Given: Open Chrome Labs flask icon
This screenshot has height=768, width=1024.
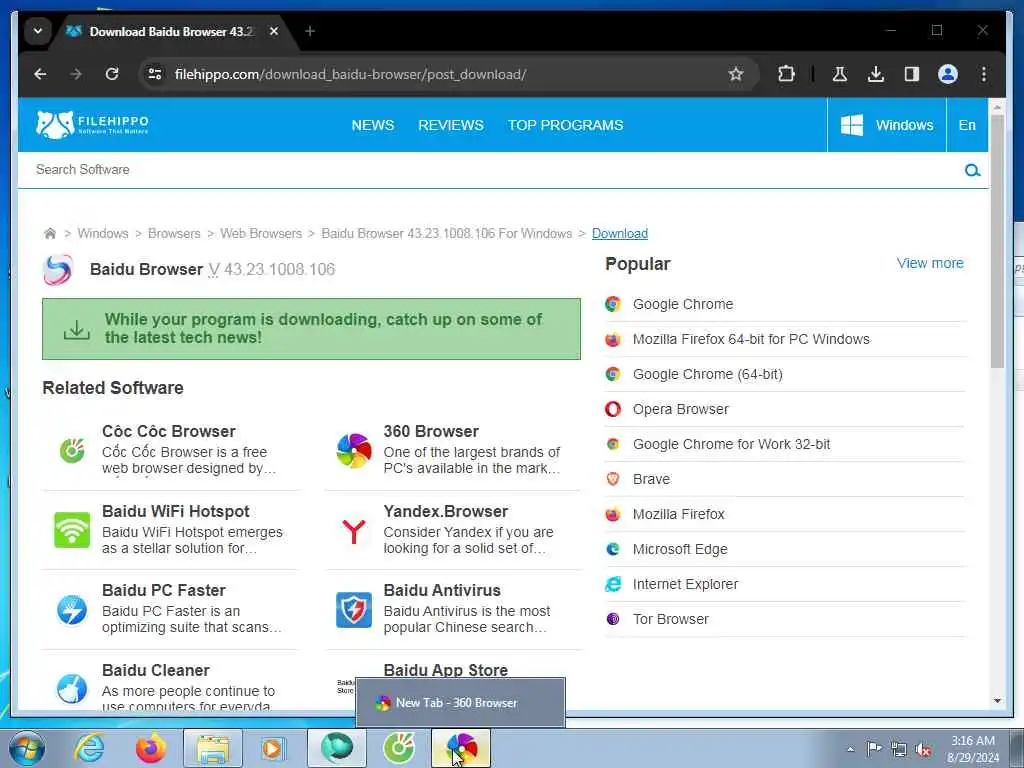Looking at the screenshot, I should click(840, 74).
